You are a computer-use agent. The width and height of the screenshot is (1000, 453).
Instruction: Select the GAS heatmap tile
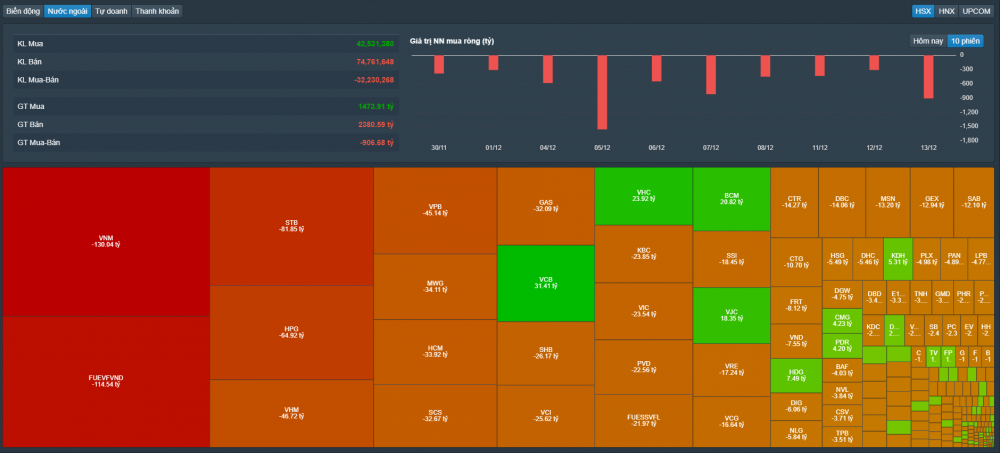click(x=545, y=206)
